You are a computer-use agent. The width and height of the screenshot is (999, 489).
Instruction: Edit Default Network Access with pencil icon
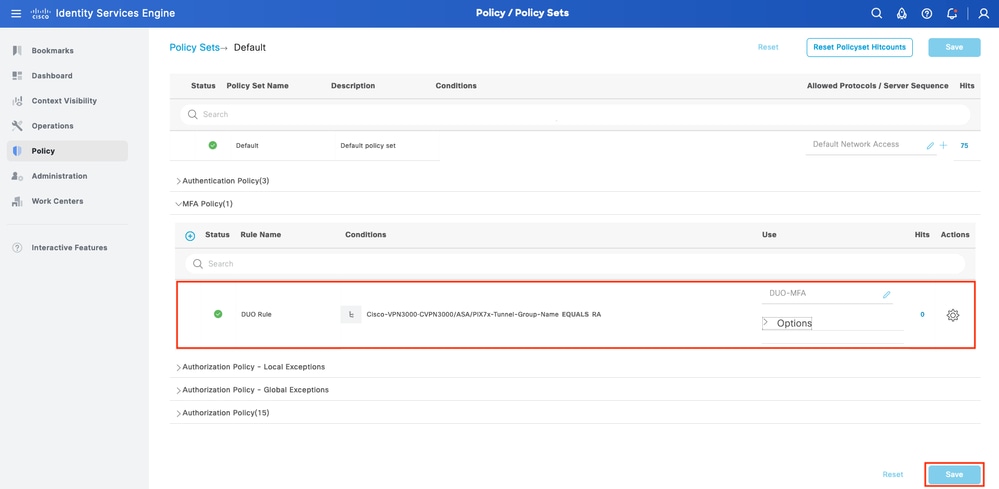click(x=930, y=146)
